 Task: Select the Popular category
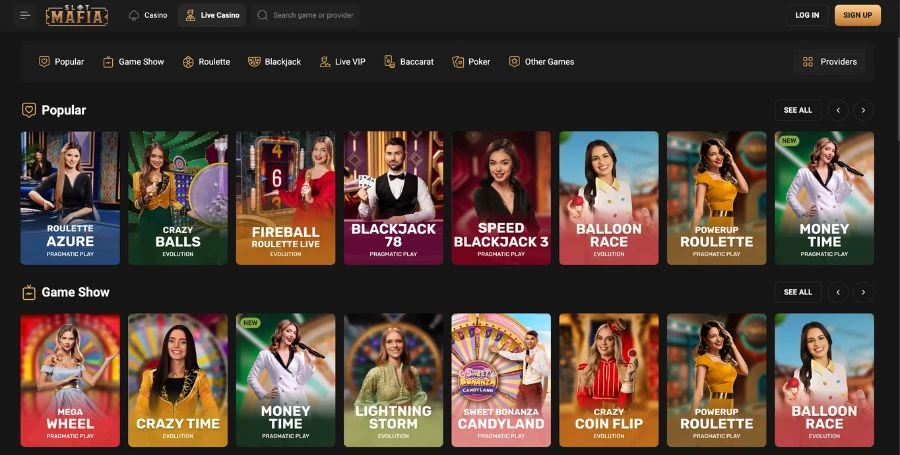61,62
